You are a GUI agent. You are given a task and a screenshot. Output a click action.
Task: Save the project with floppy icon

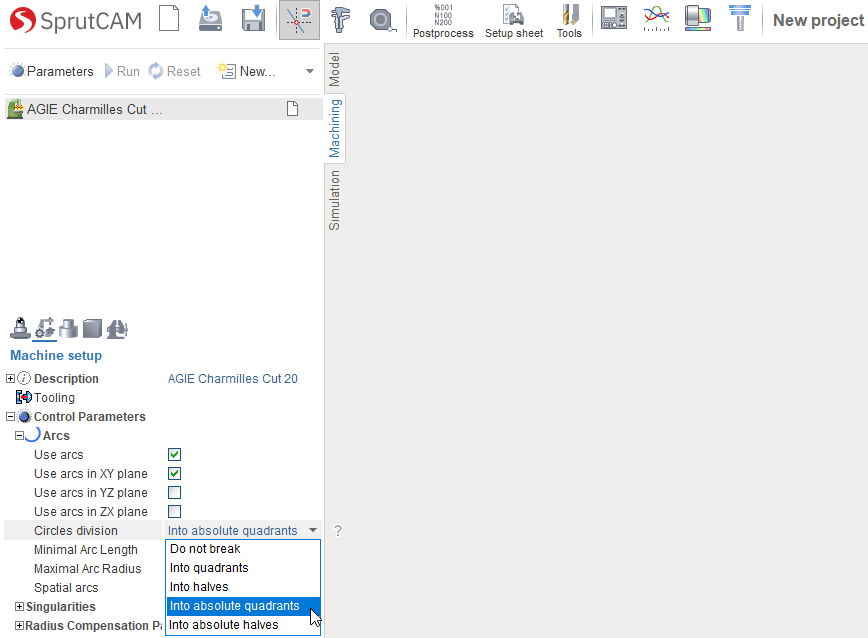click(254, 19)
